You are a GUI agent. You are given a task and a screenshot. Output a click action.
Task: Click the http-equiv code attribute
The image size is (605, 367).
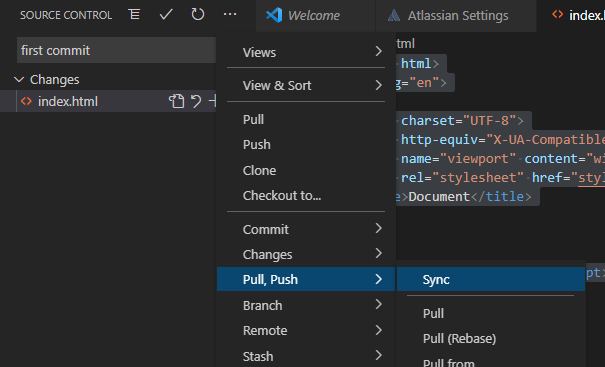tap(439, 139)
